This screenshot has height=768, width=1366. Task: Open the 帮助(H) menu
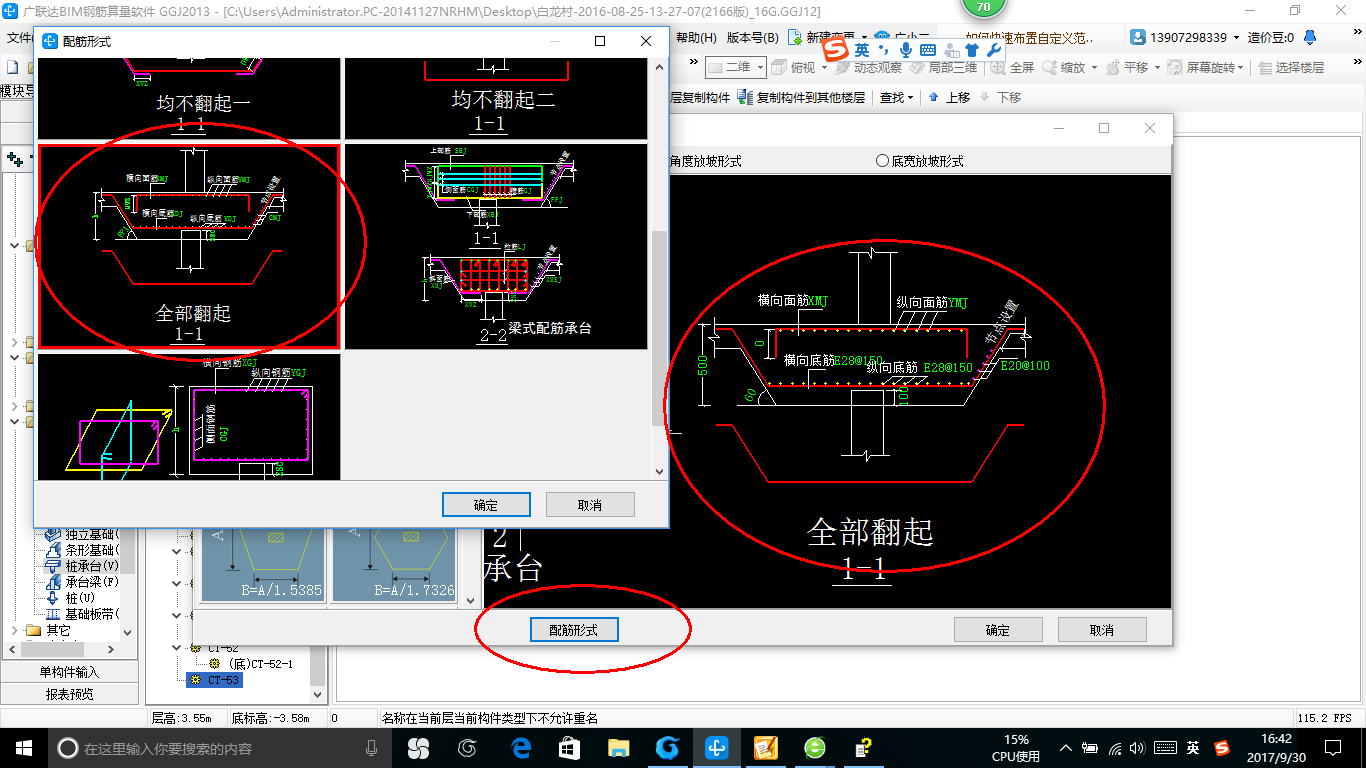(x=696, y=38)
